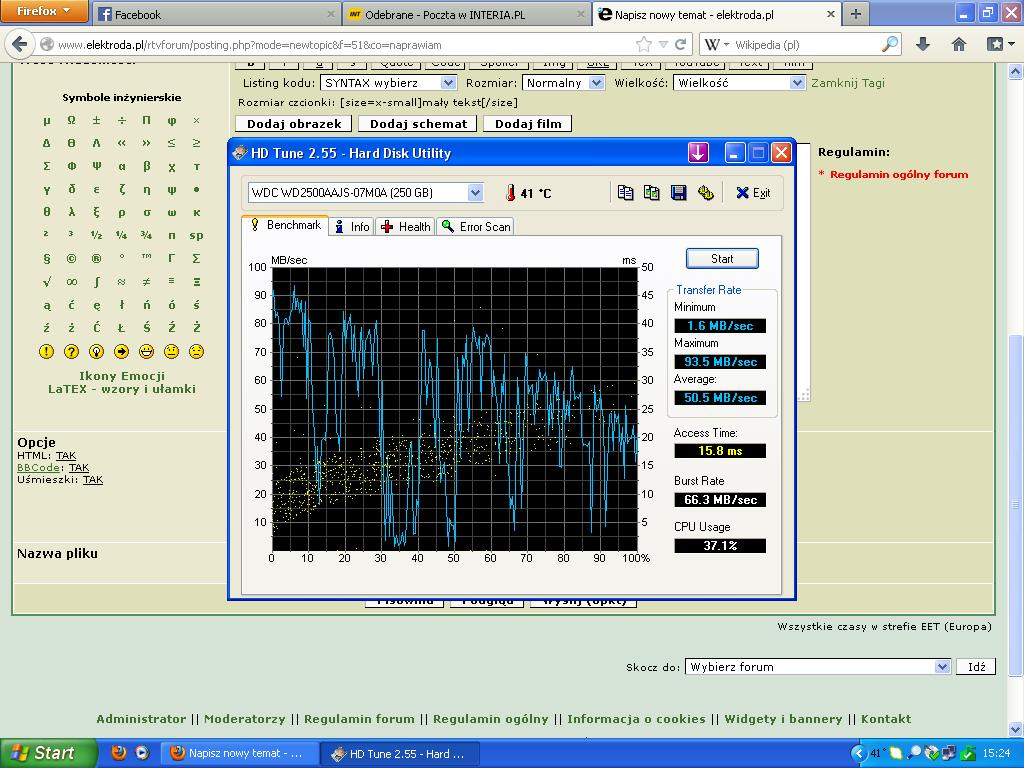Click the Dodaj schemat button

(418, 123)
